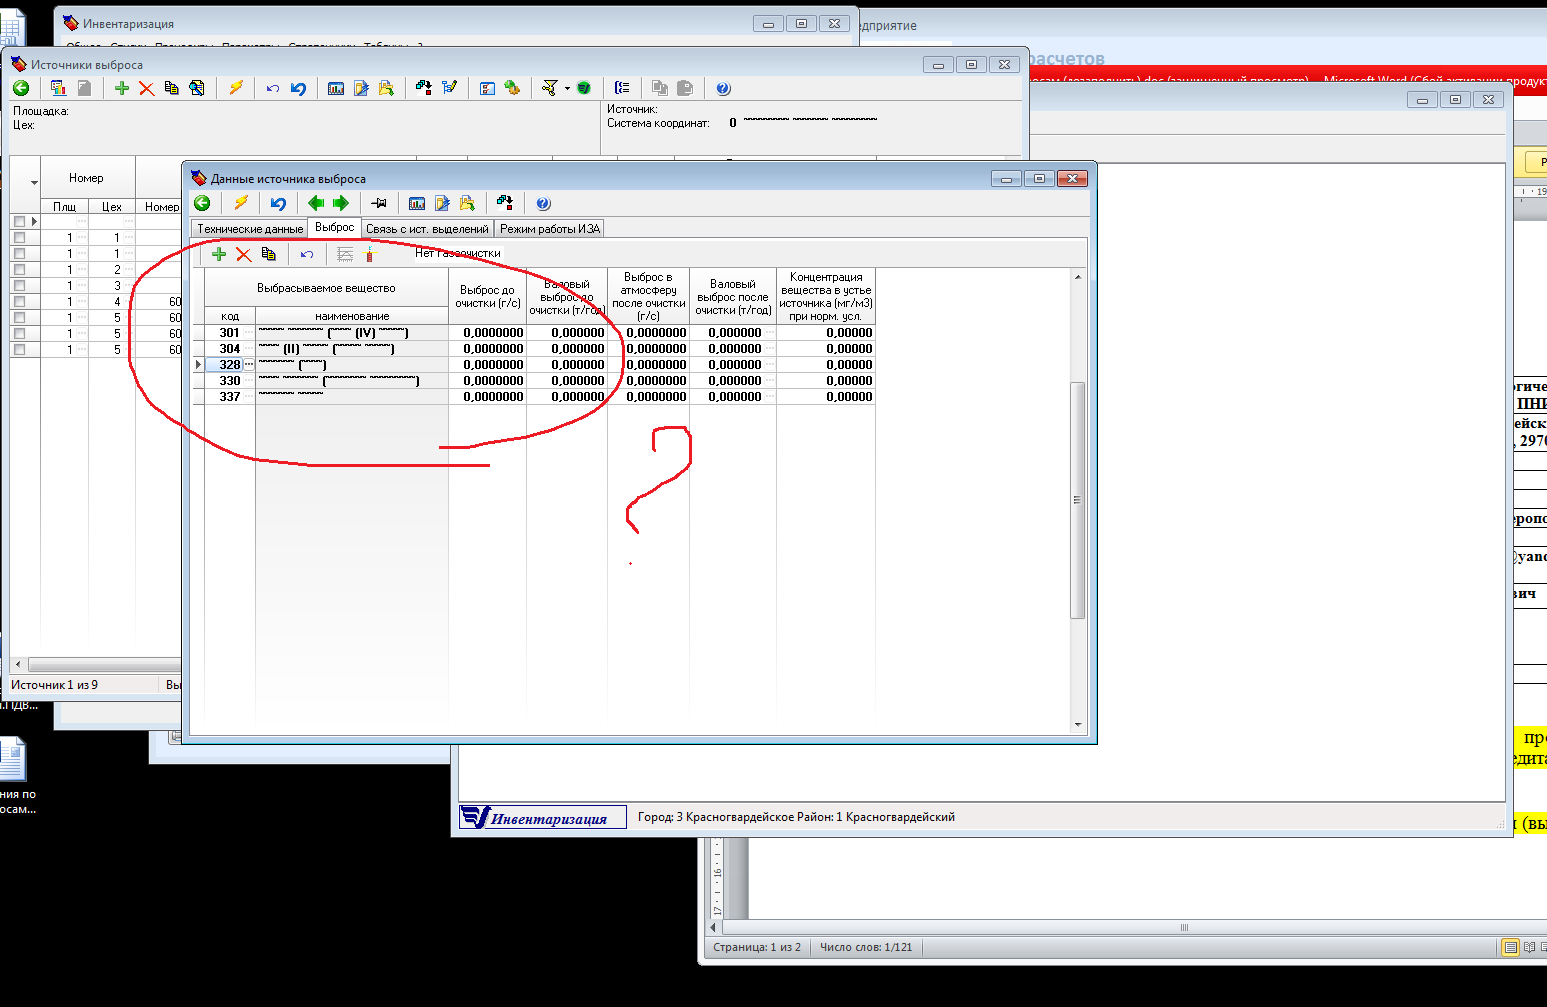
Task: Click the pushpin icon in emission data toolbar
Action: [x=379, y=204]
